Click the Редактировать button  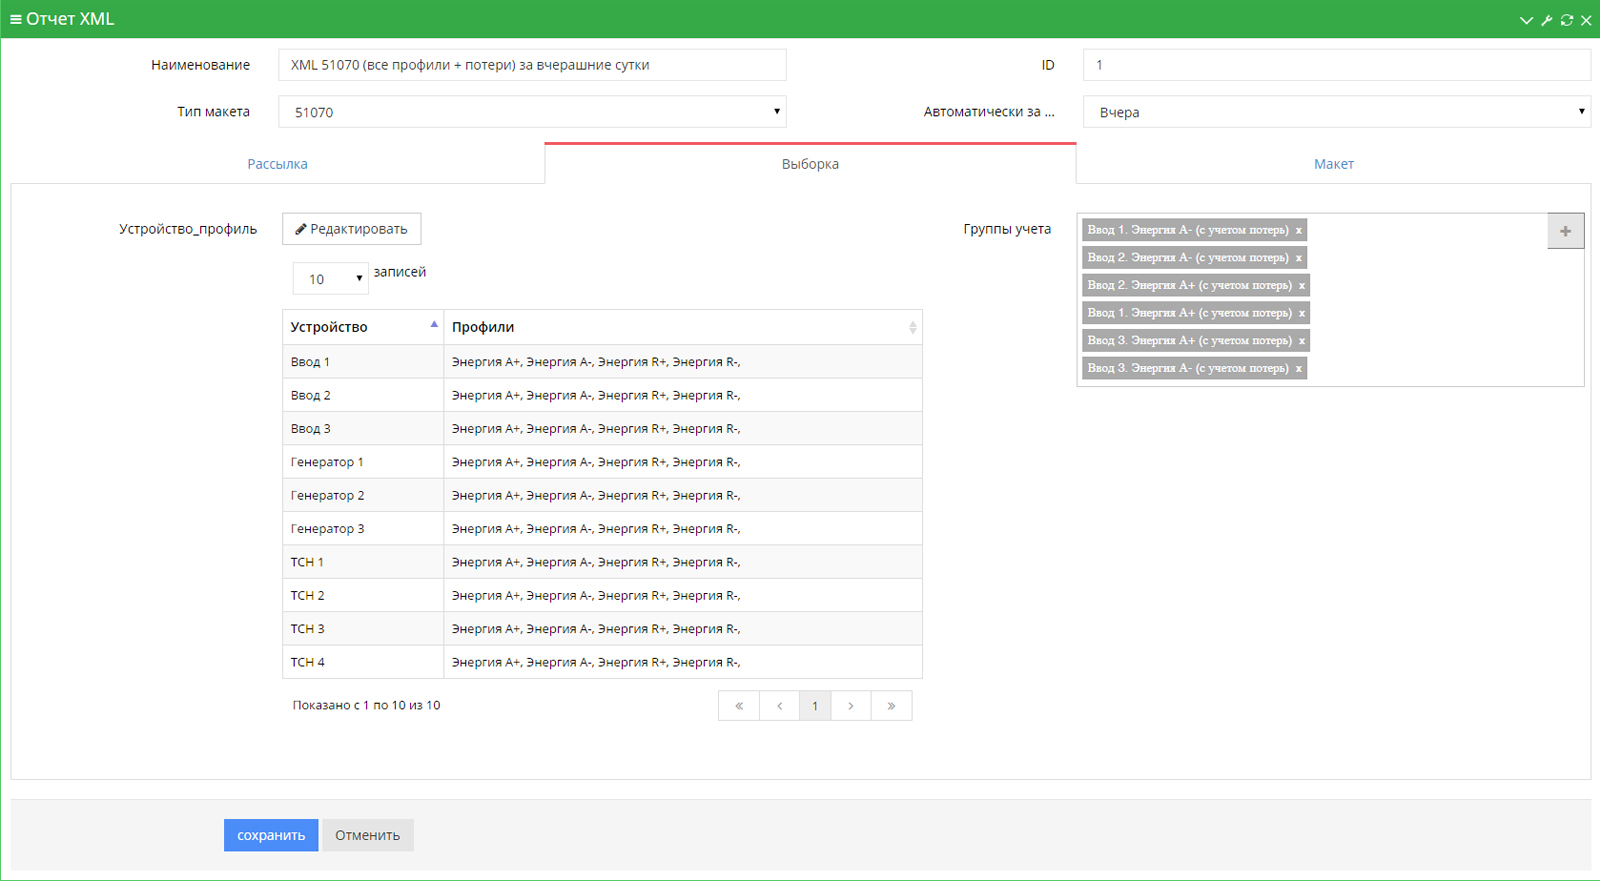351,229
